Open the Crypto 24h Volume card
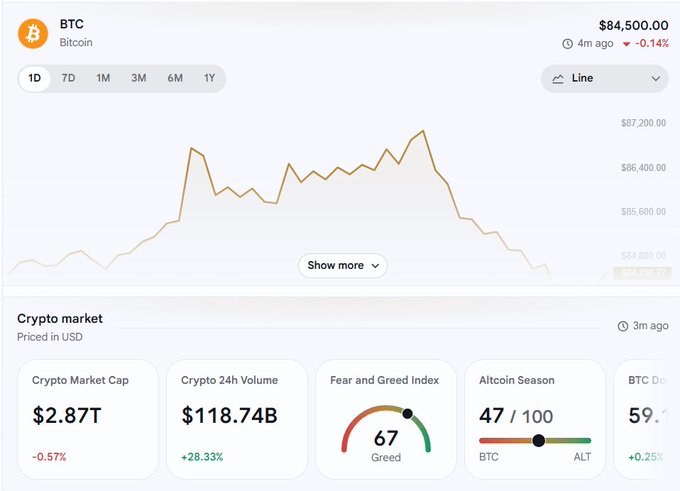 point(237,419)
